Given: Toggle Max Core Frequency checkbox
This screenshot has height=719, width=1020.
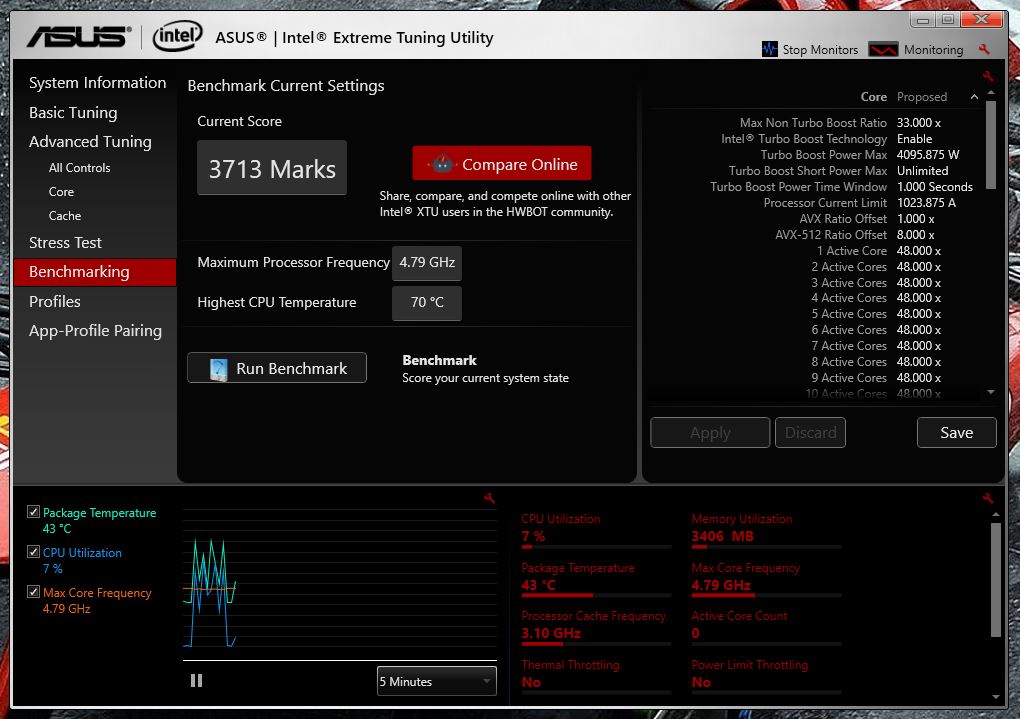Looking at the screenshot, I should coord(33,591).
